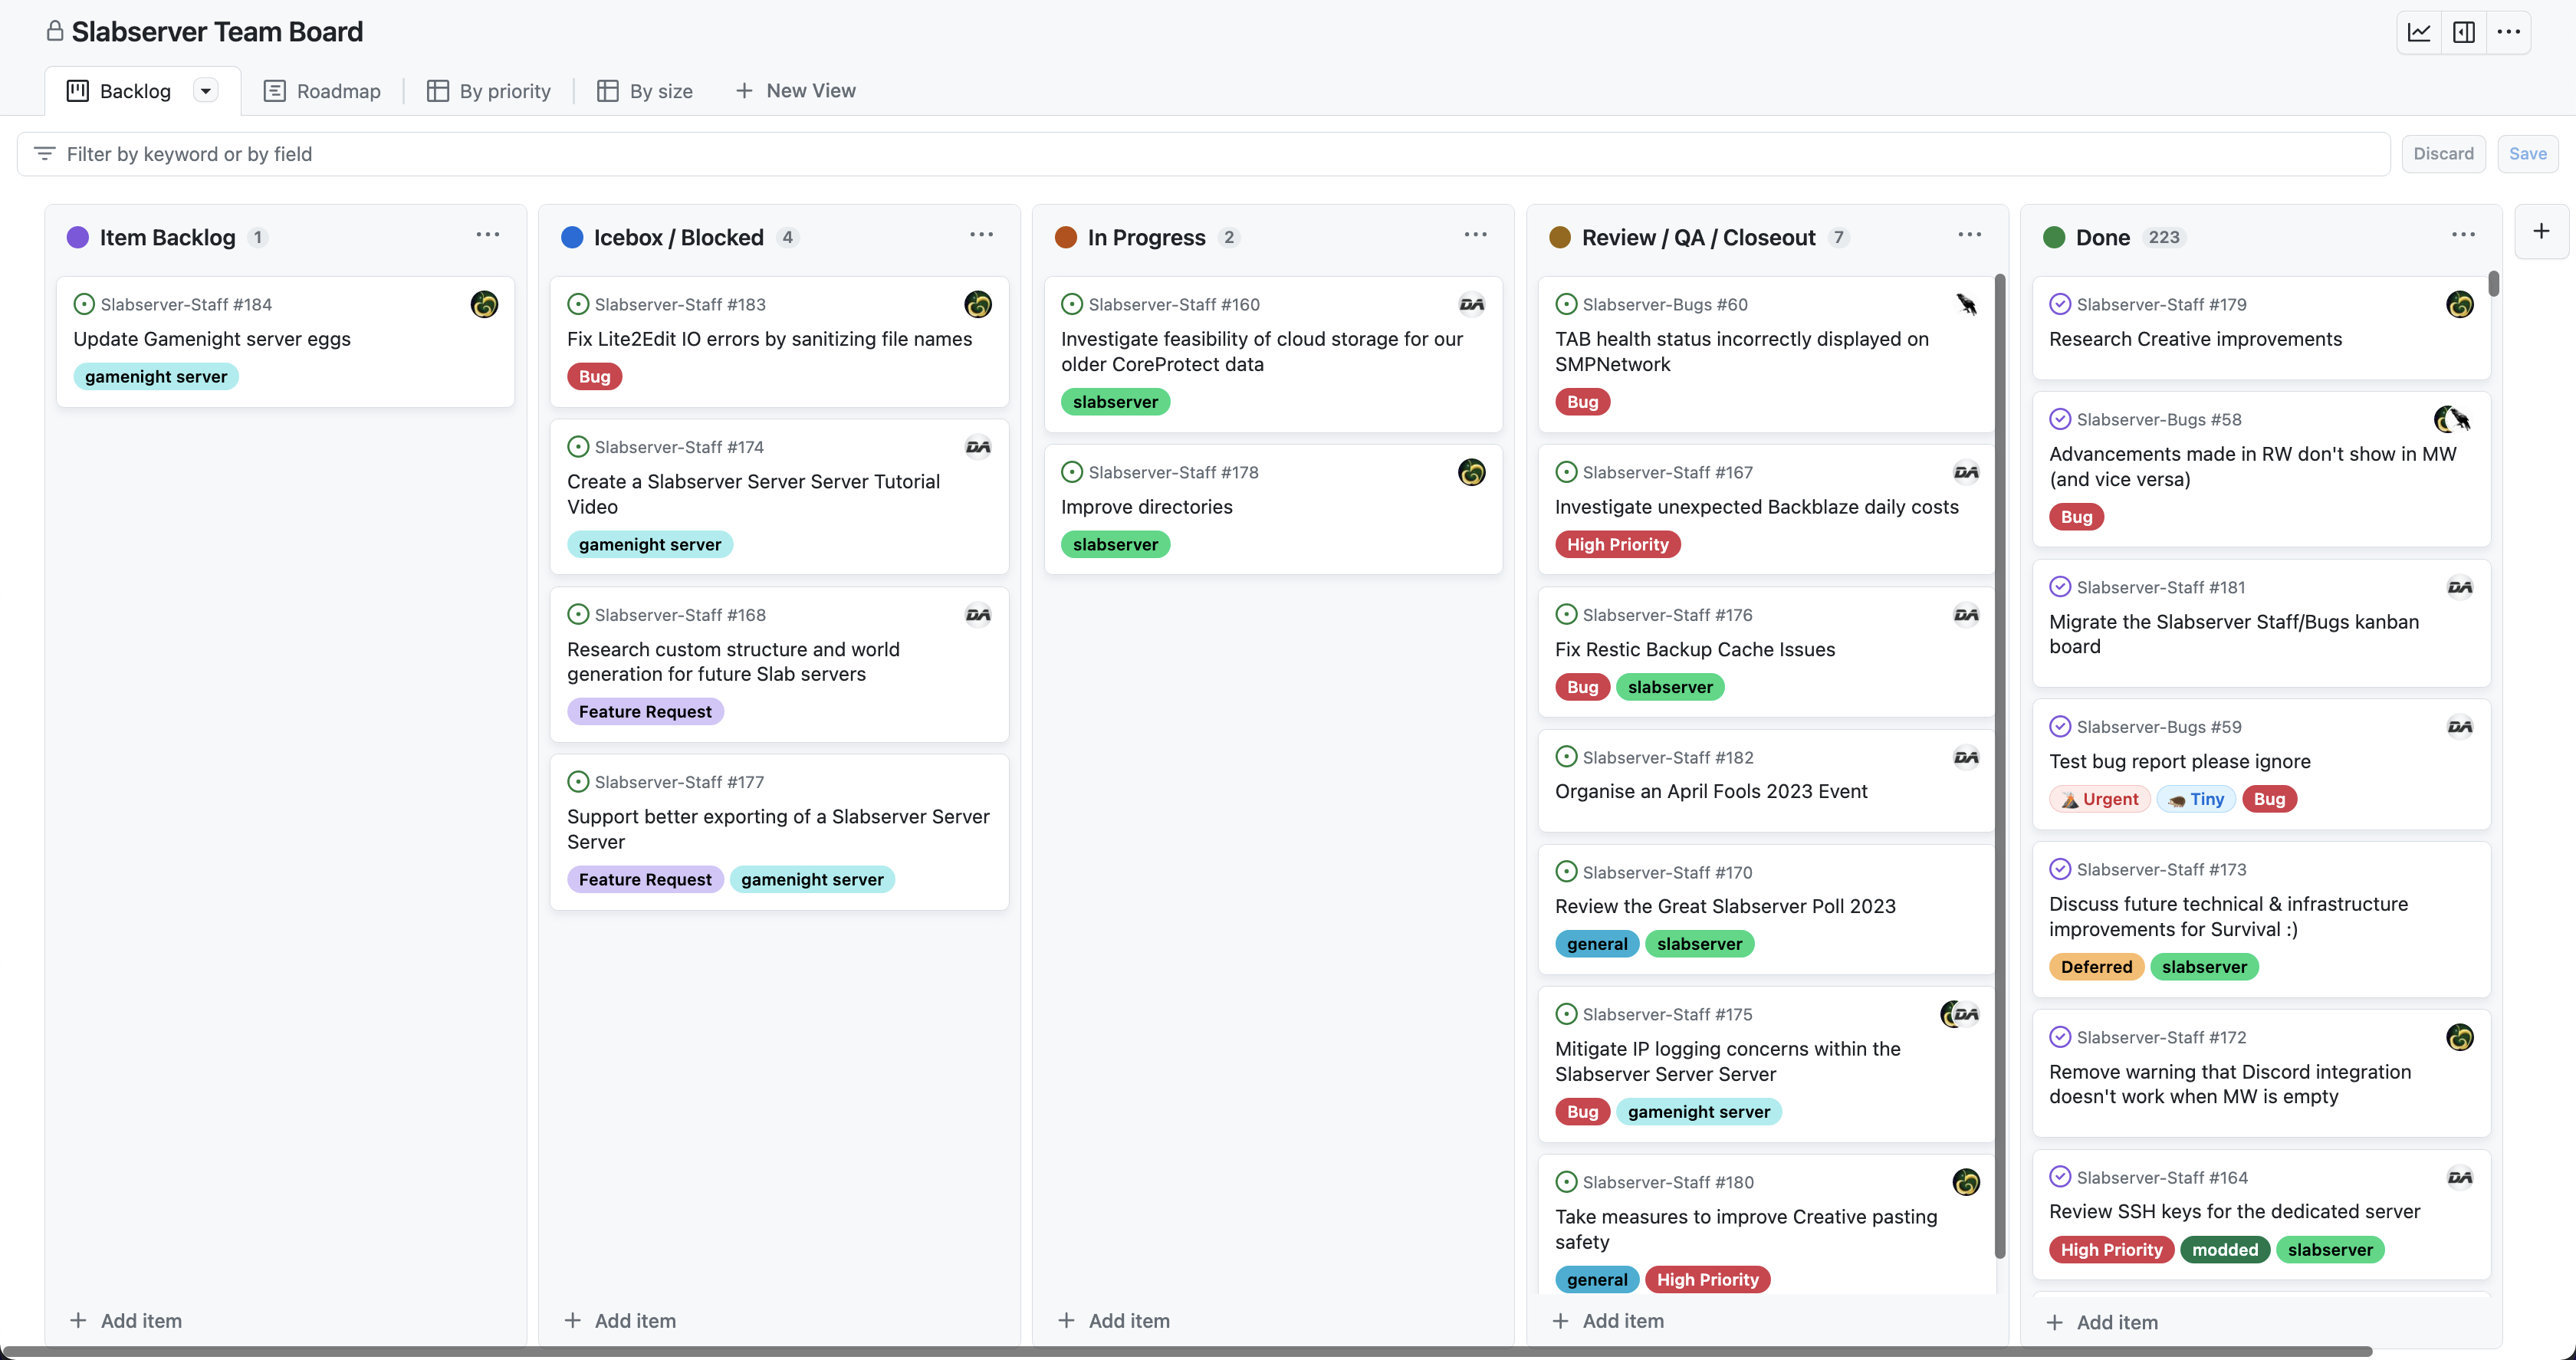Switch to the Roadmap view tab

tap(322, 91)
